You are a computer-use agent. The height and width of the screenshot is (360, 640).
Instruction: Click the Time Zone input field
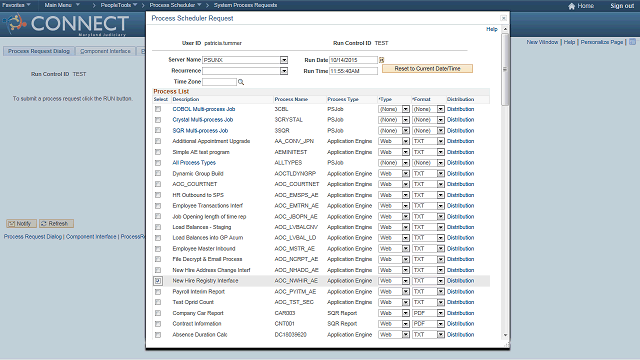(220, 82)
